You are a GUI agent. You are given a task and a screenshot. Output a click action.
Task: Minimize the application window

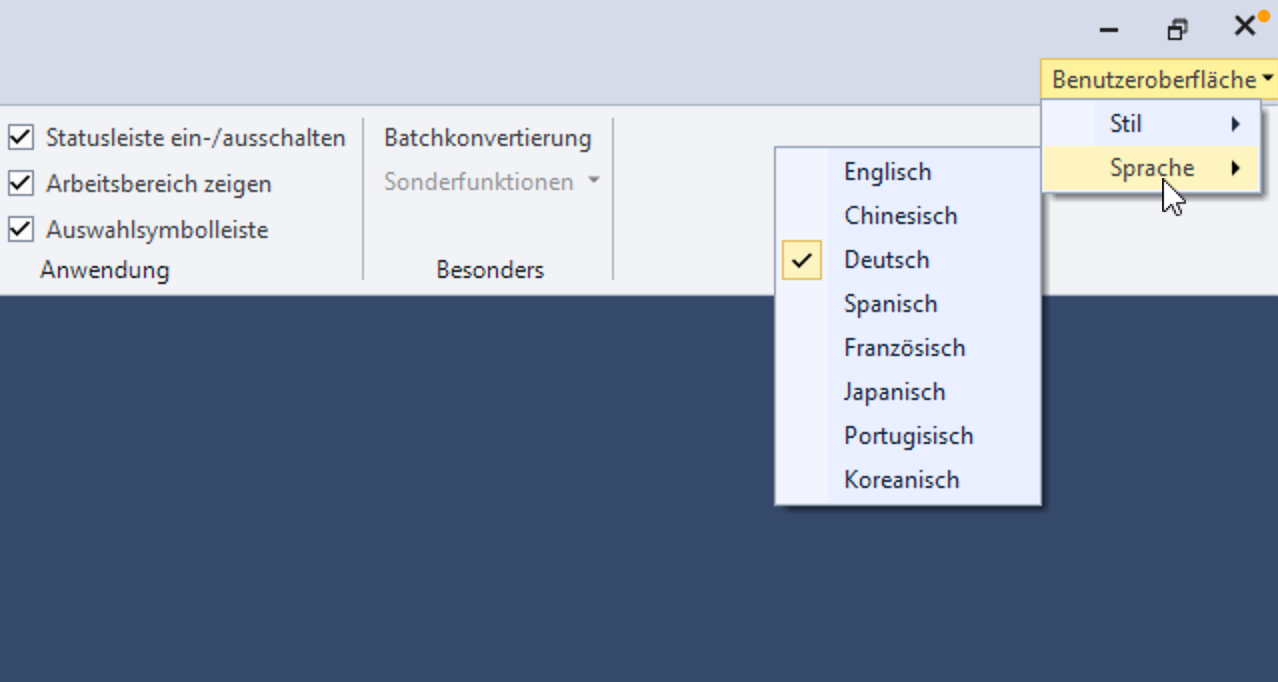click(x=1108, y=29)
